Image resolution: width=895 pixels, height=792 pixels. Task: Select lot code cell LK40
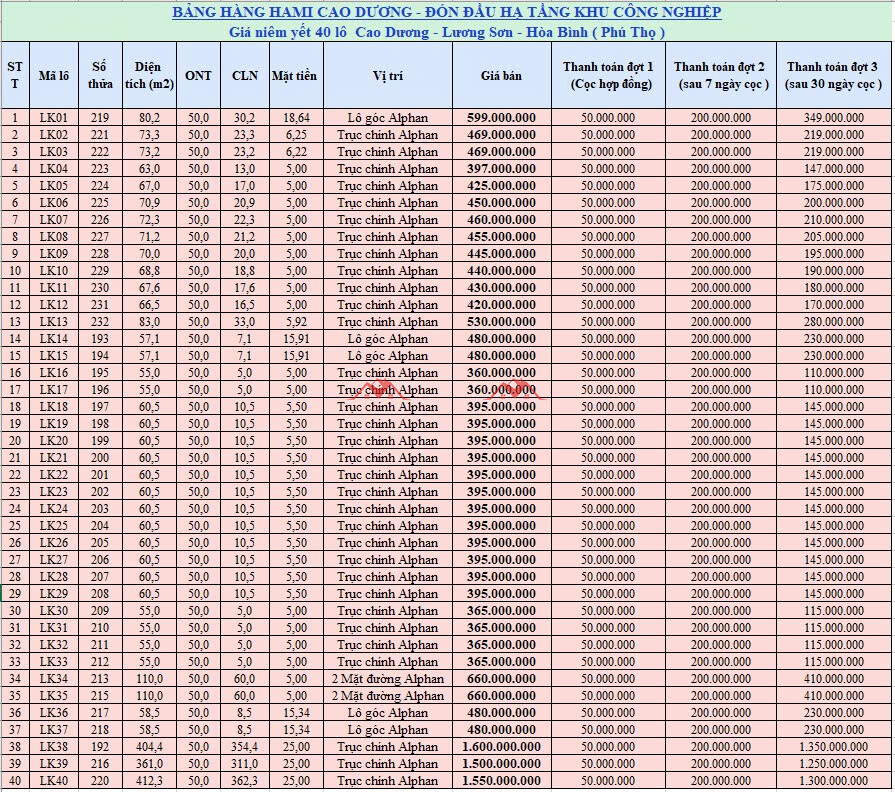click(53, 781)
